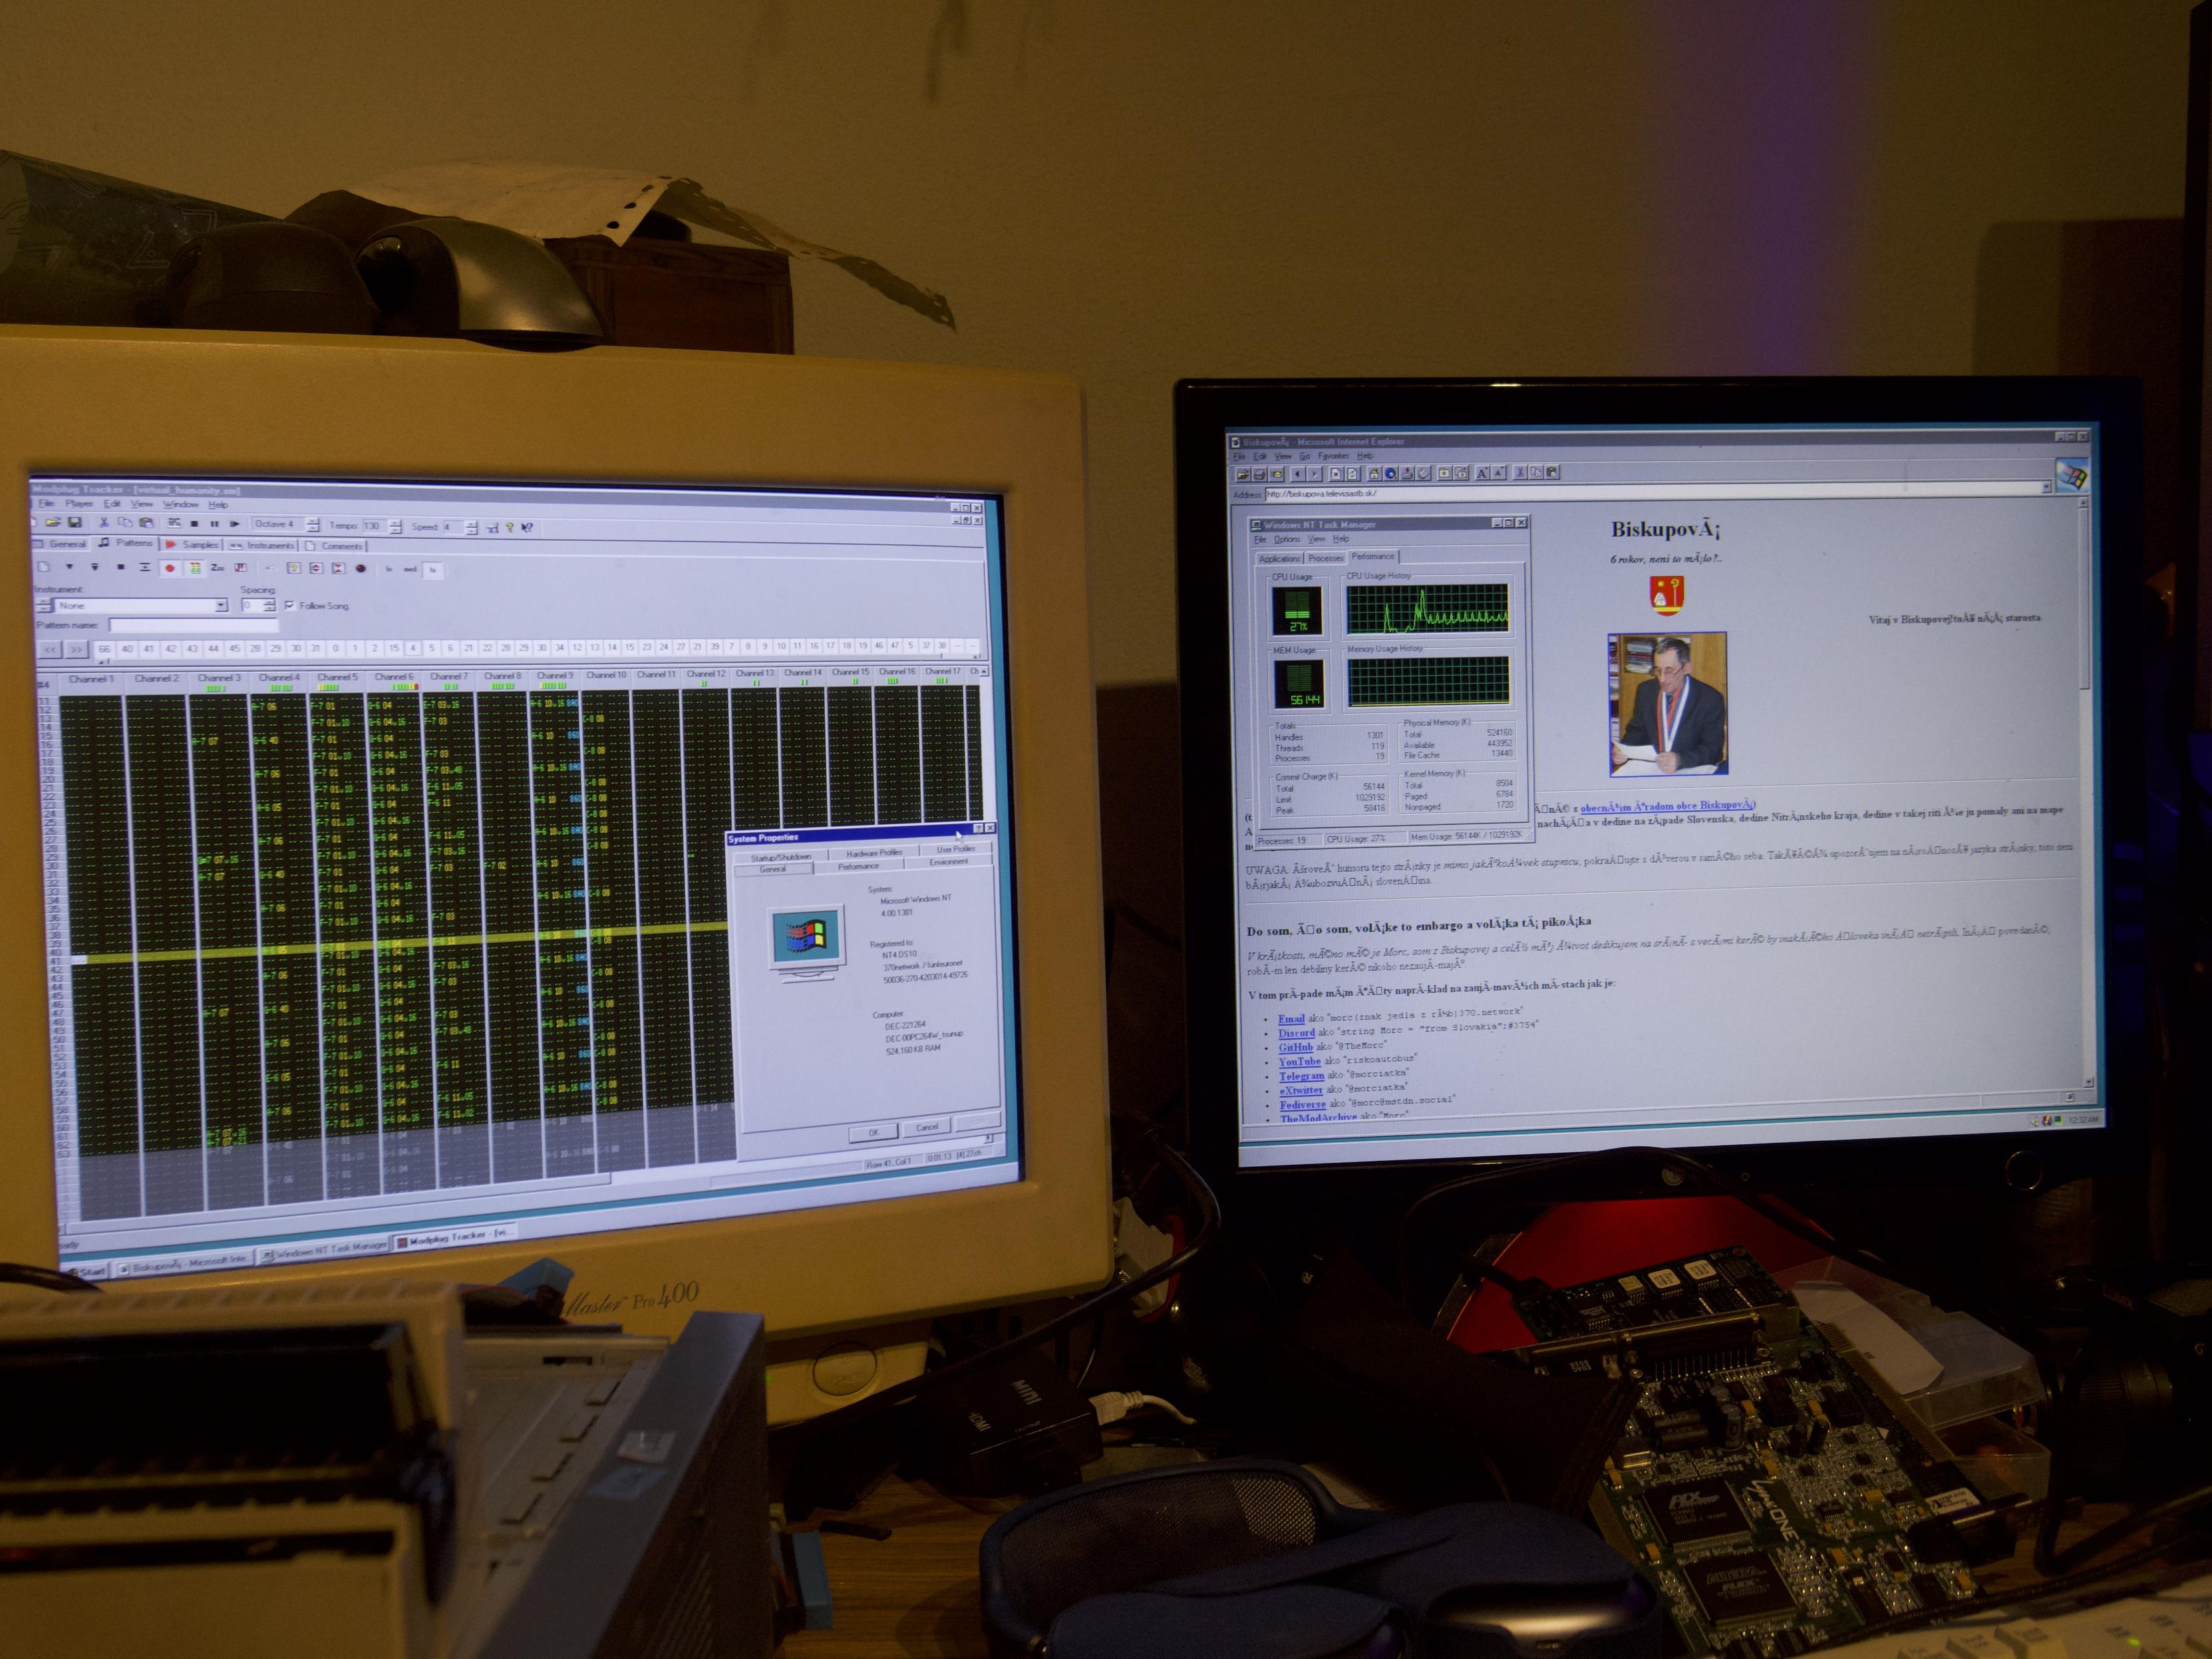Go Forward with Internet Explorer right arrow

1315,474
